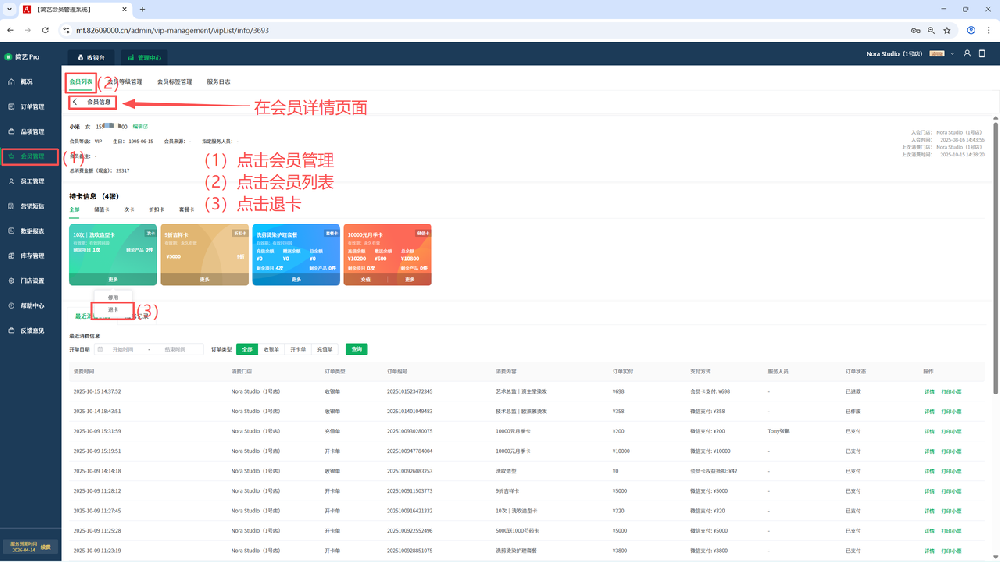Click the browser zoom magnifier icon

click(x=931, y=30)
